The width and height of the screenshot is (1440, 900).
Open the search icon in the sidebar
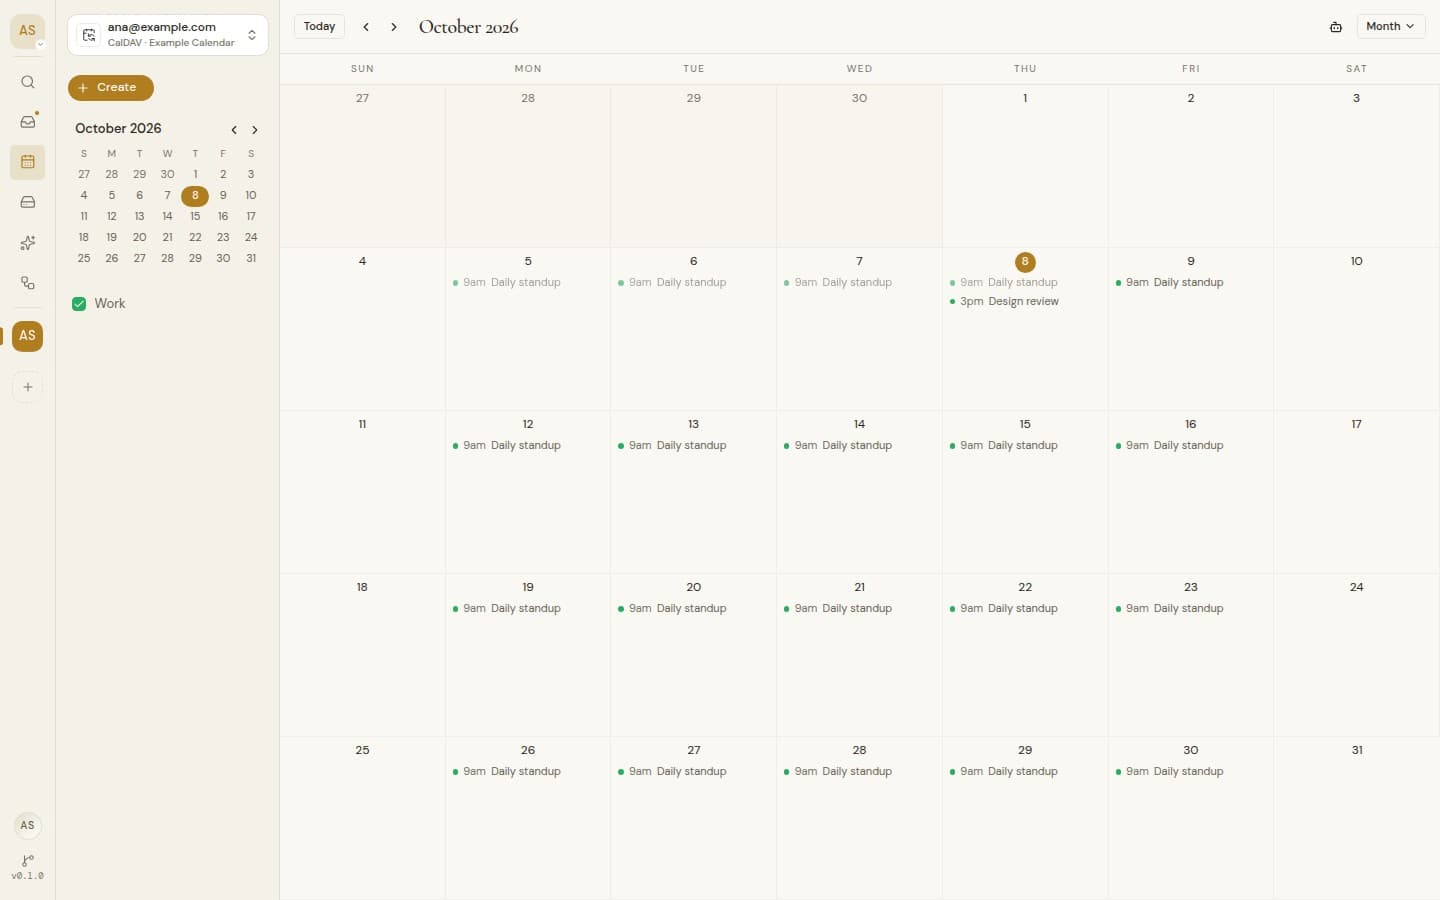coord(28,82)
